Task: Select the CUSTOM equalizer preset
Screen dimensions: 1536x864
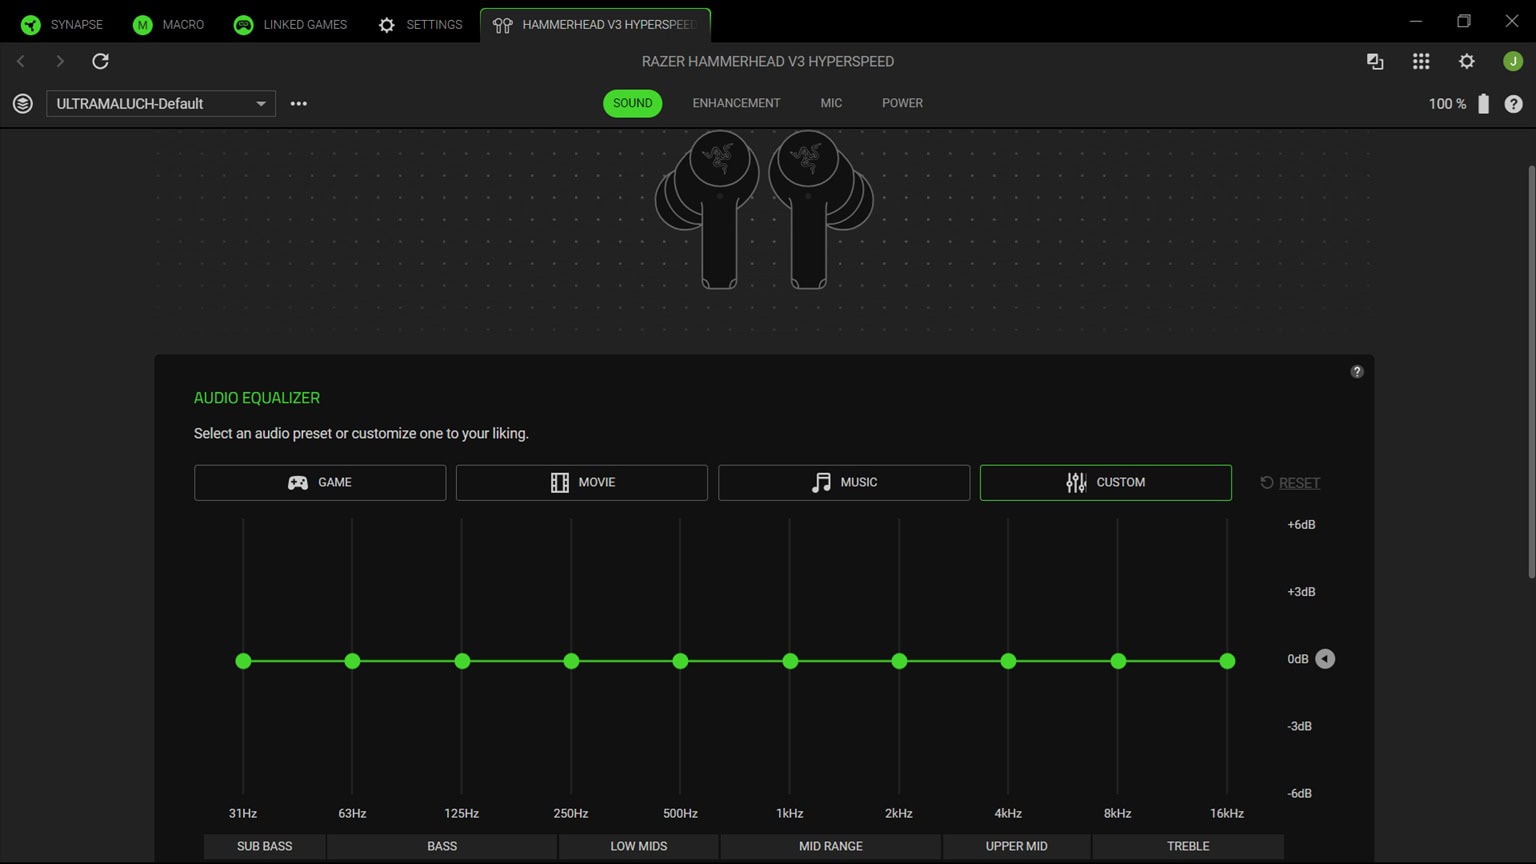Action: click(1106, 482)
